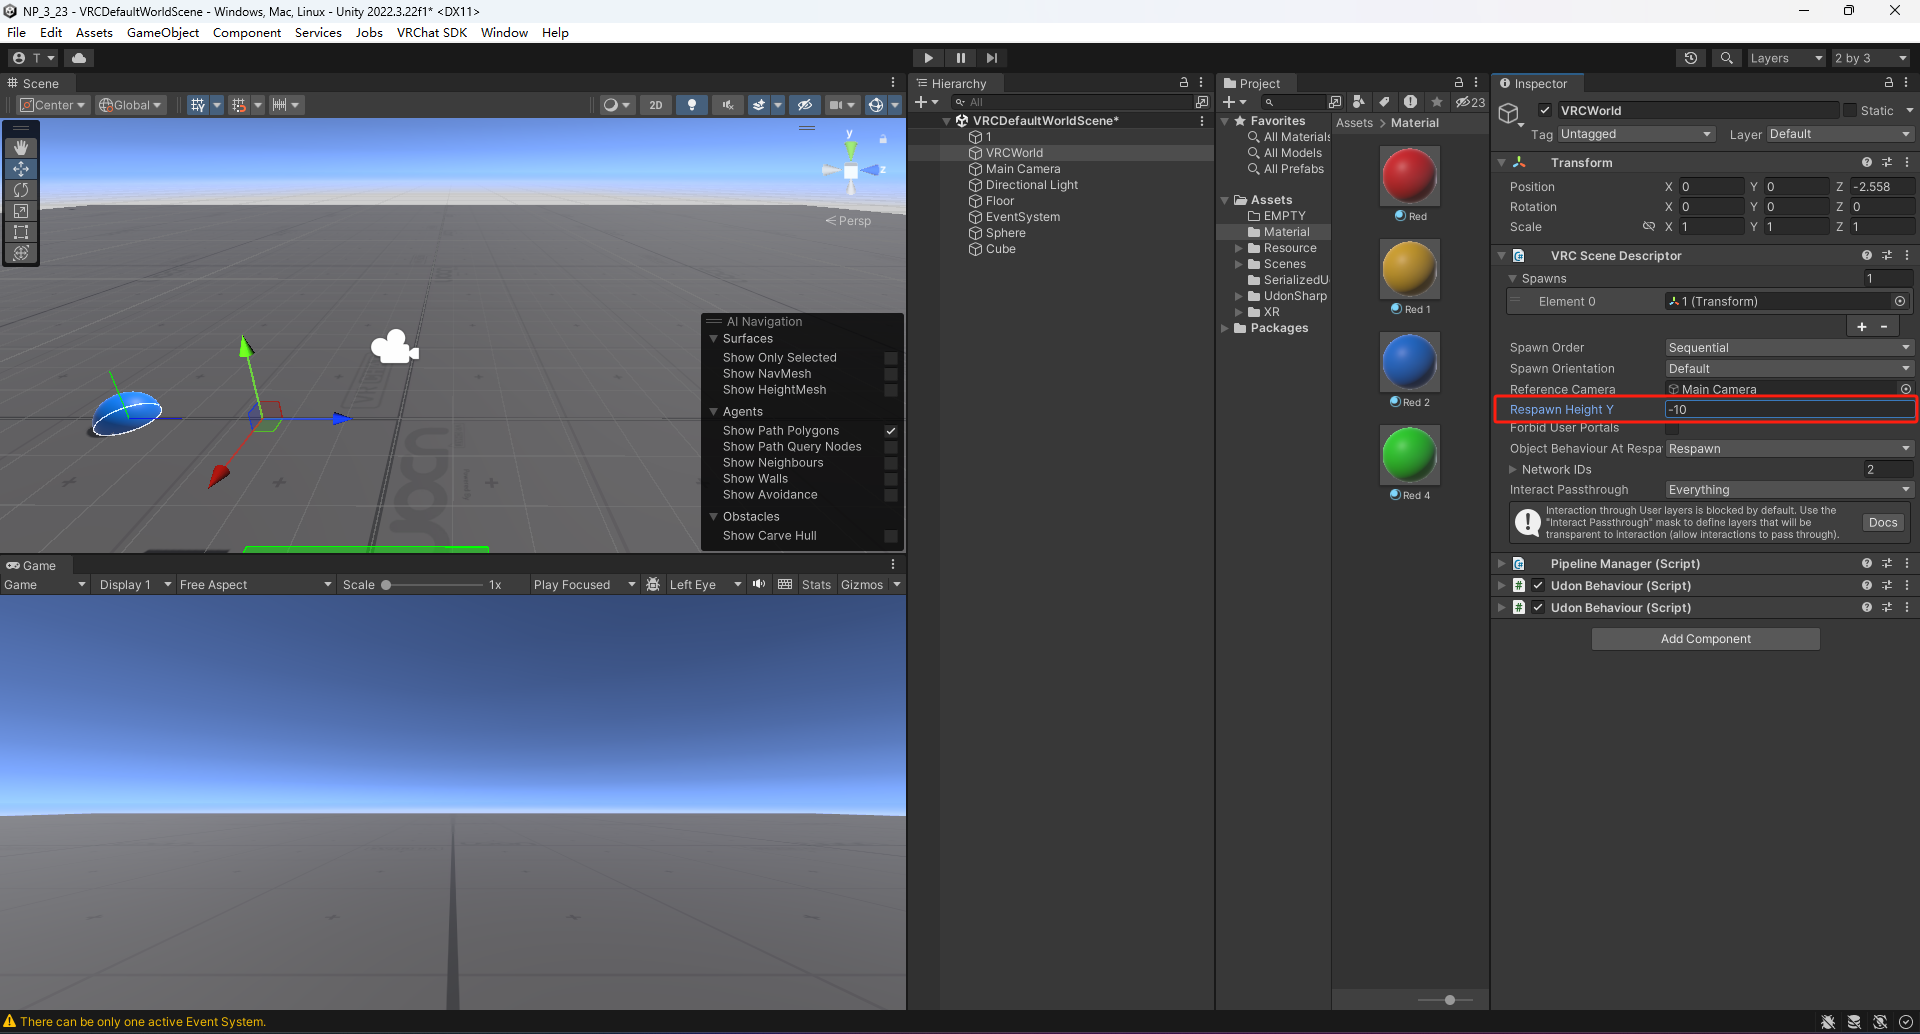Expand Pipeline Manager (Script) component
Screen dimensions: 1920x1034
tap(1501, 564)
